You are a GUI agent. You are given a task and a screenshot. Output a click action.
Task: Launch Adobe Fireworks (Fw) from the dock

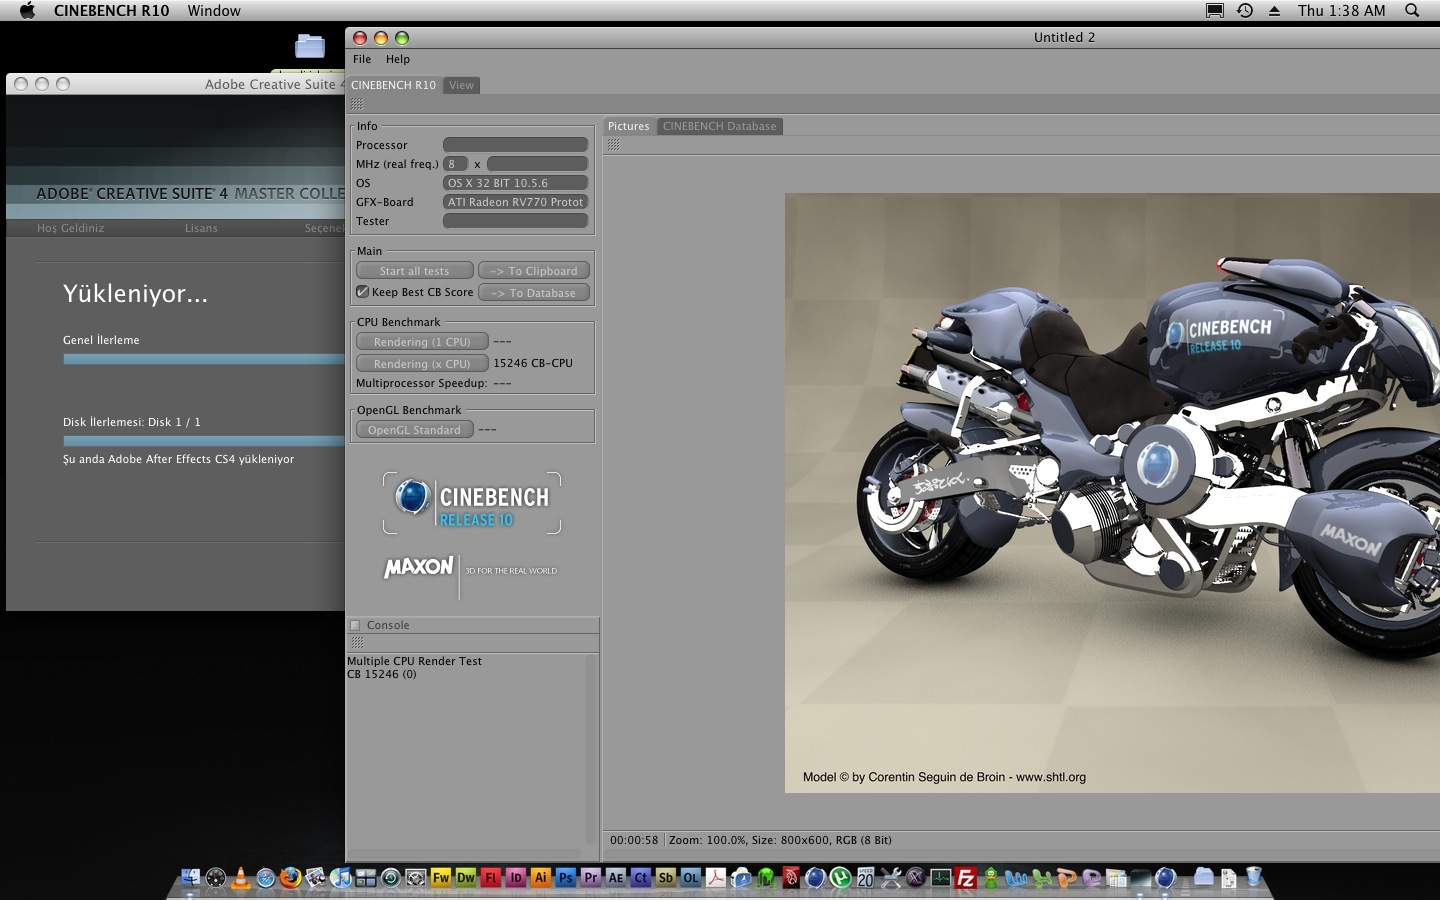[440, 878]
